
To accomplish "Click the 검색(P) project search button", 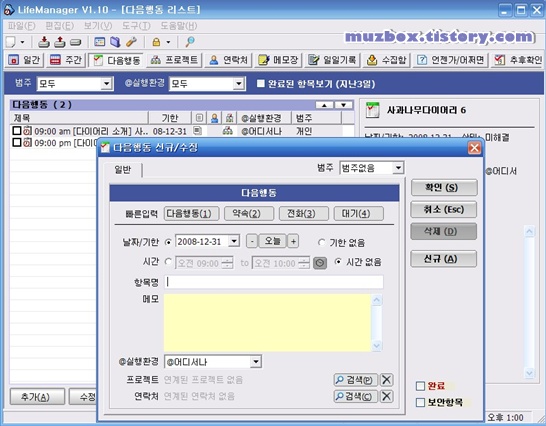I will coord(356,380).
